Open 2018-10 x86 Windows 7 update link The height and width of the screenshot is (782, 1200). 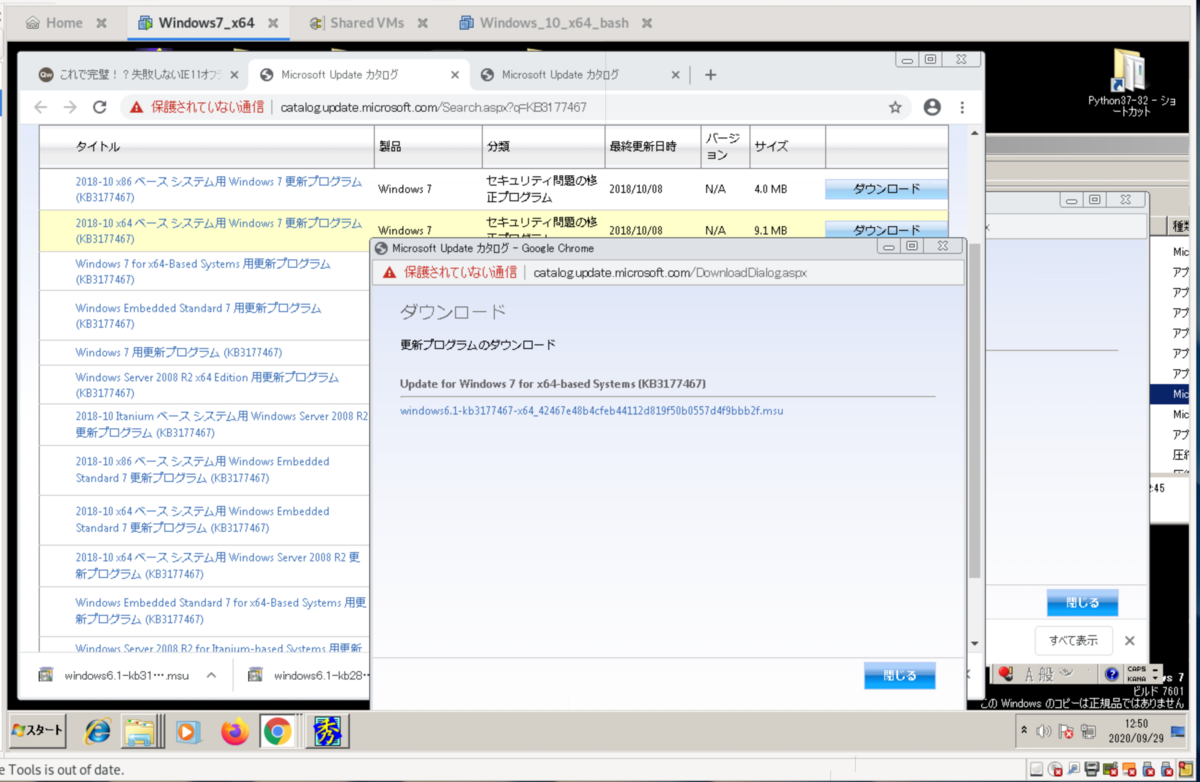coord(219,190)
